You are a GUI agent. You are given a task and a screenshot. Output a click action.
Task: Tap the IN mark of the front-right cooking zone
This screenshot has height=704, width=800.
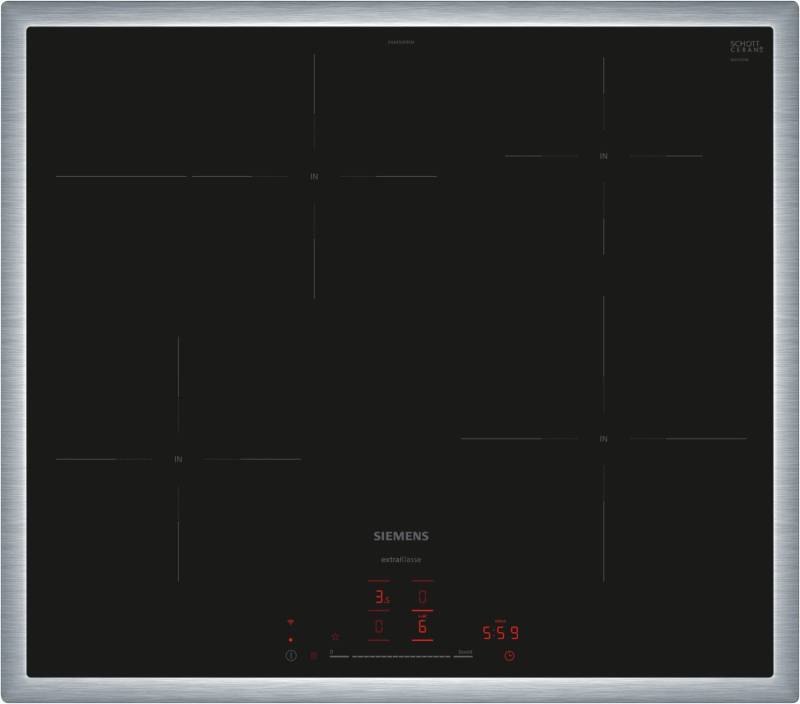[x=604, y=439]
